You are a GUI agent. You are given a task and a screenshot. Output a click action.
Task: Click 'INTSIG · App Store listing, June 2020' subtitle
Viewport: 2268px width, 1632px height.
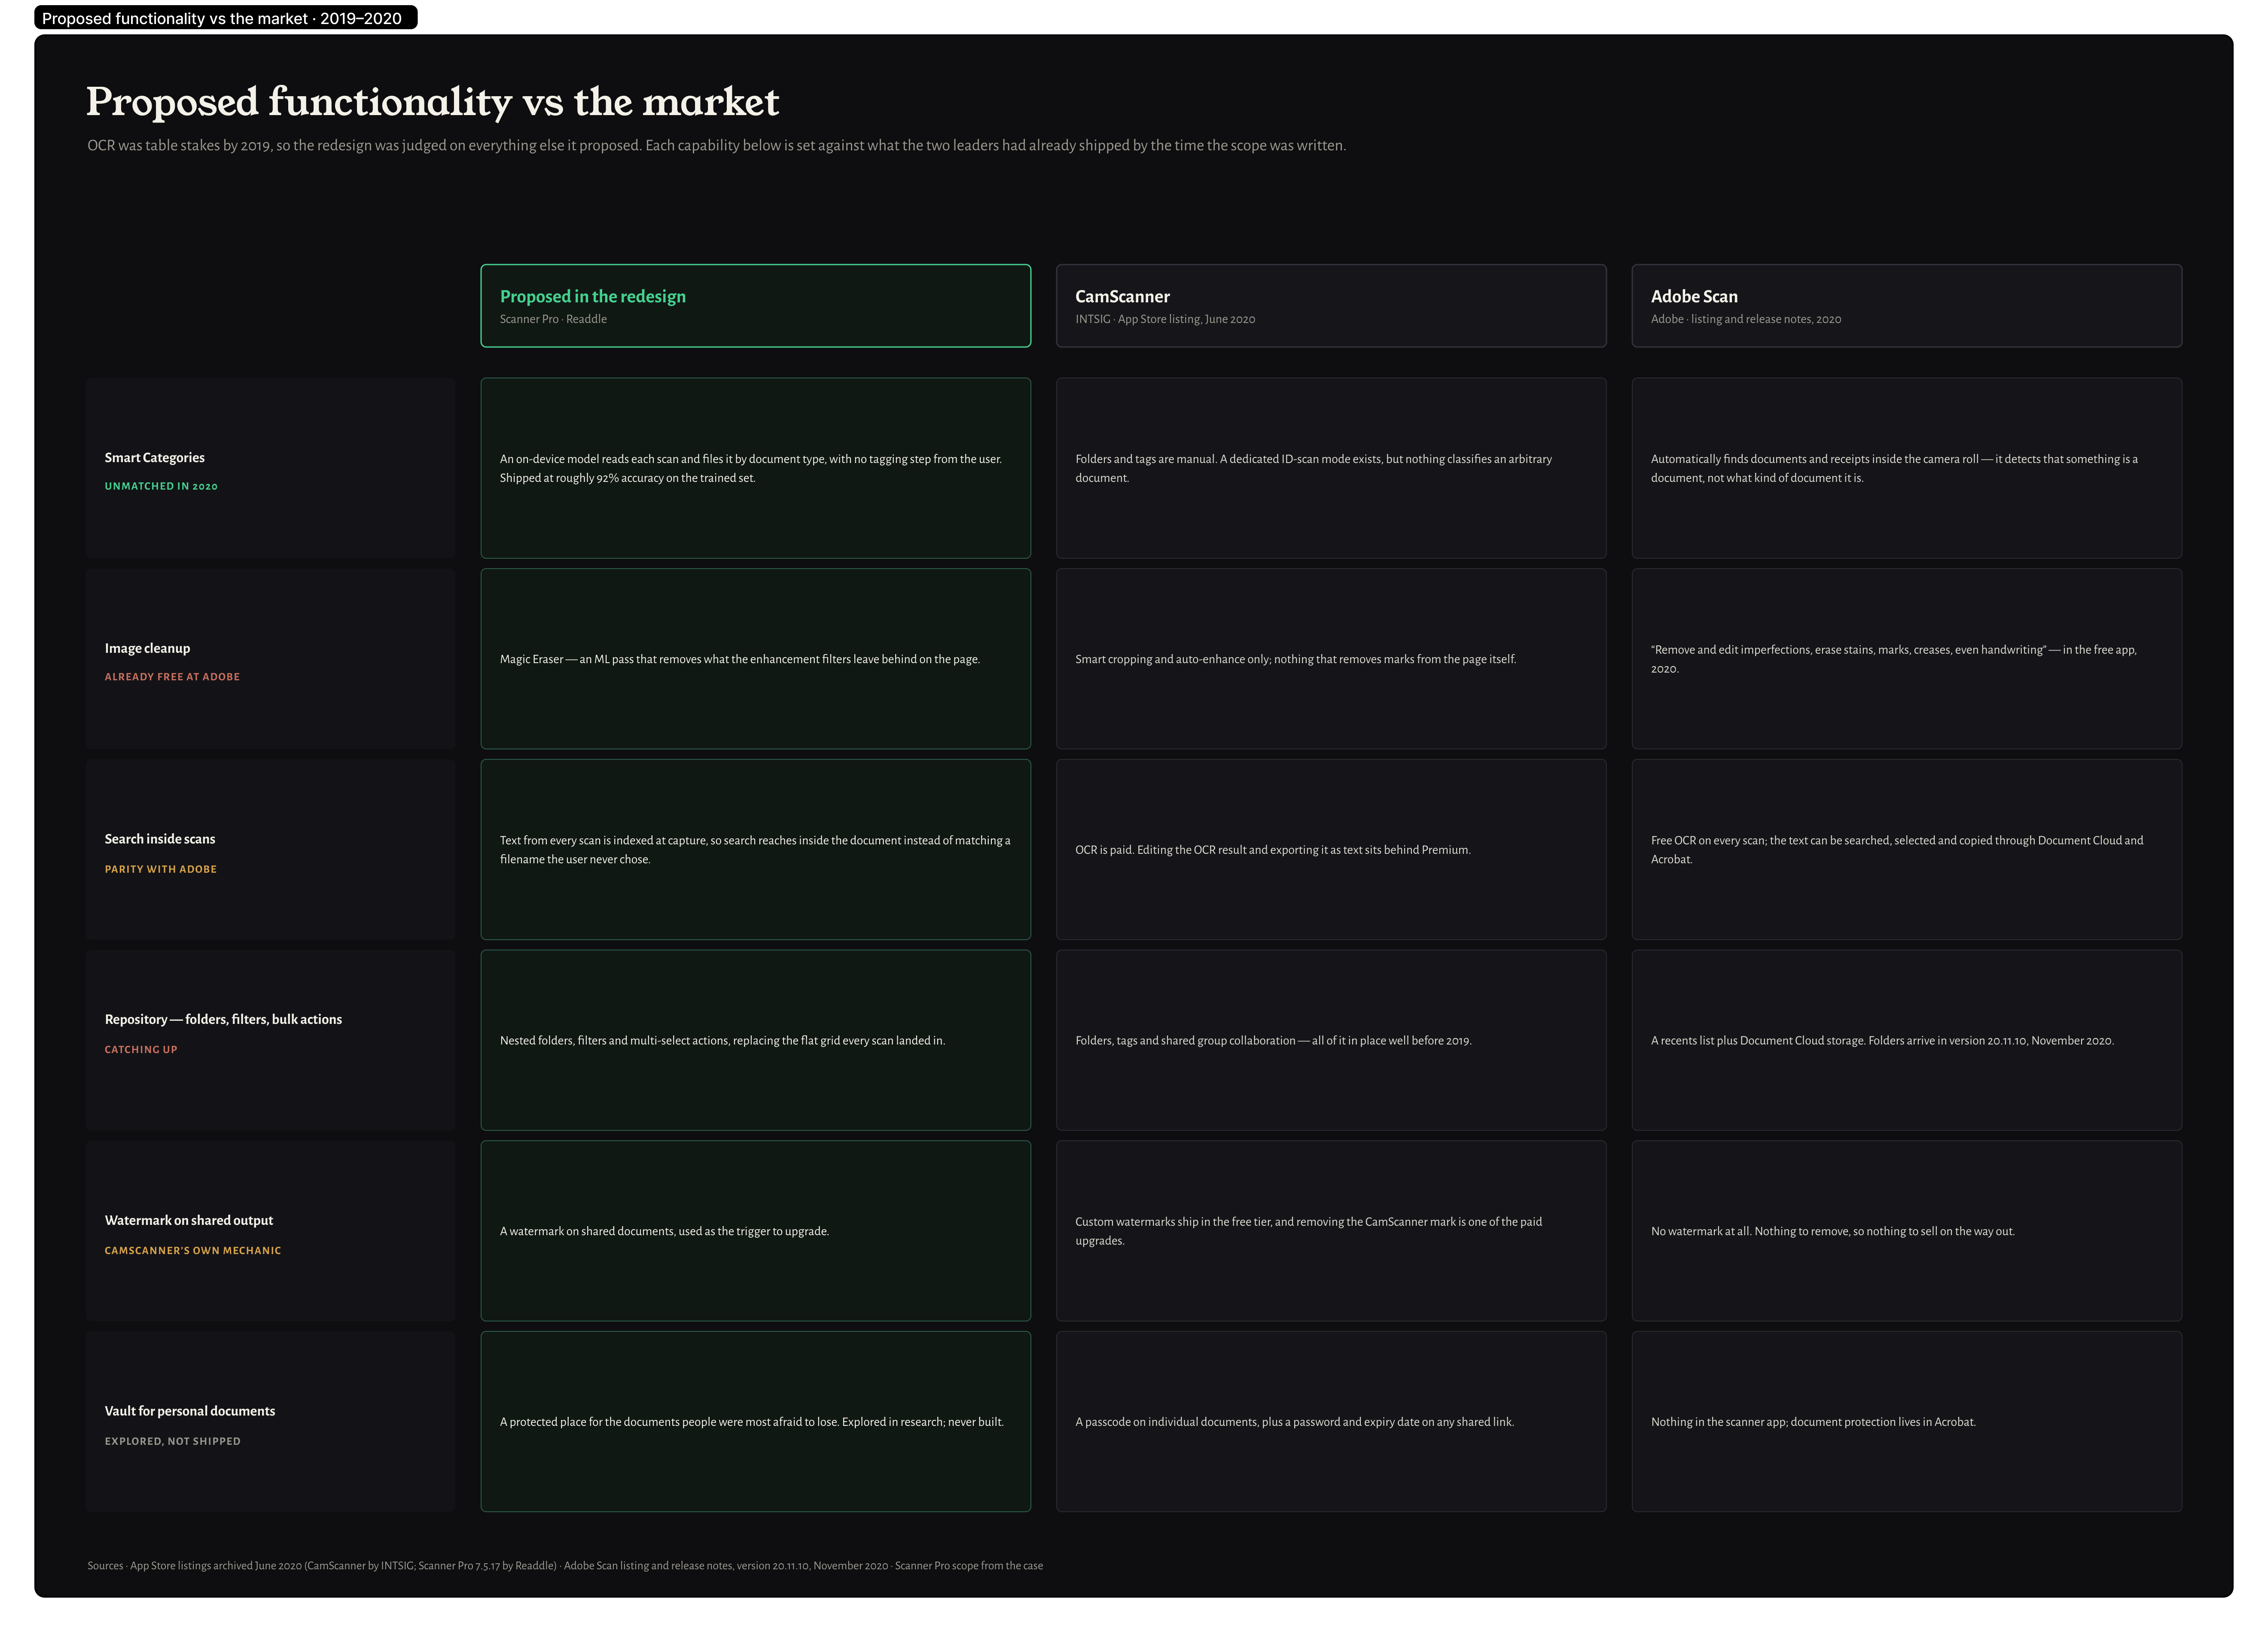coord(1165,319)
